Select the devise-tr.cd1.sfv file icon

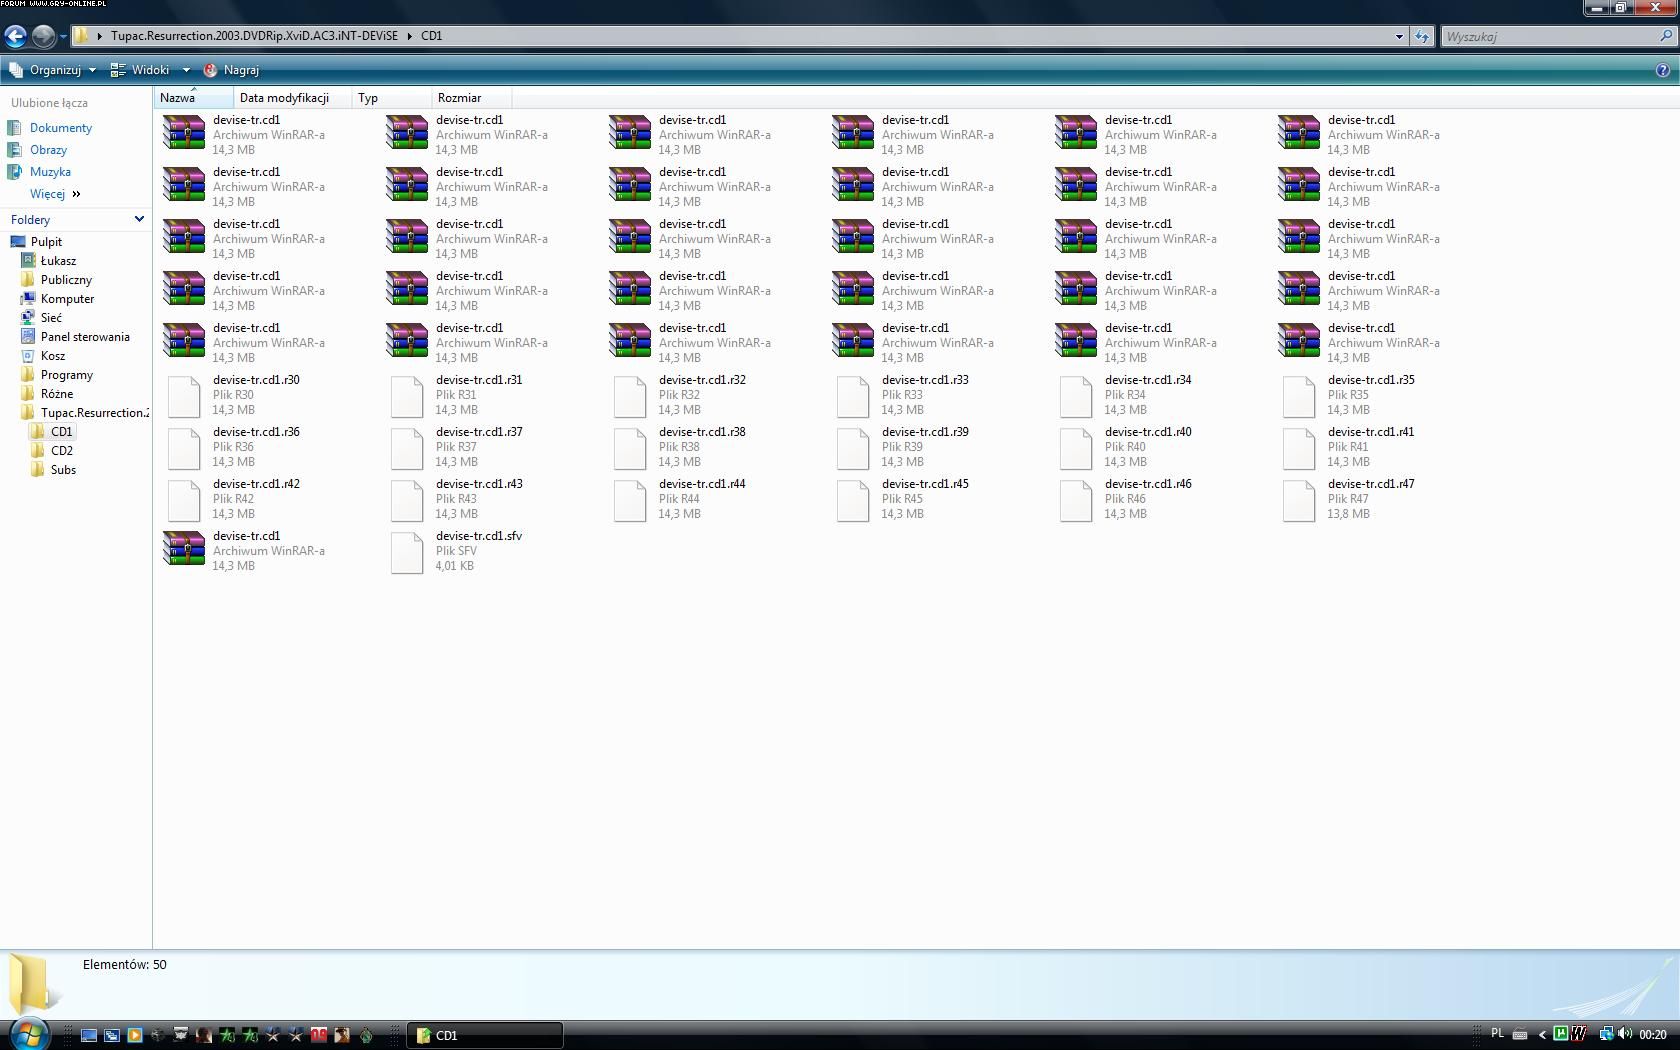[407, 552]
